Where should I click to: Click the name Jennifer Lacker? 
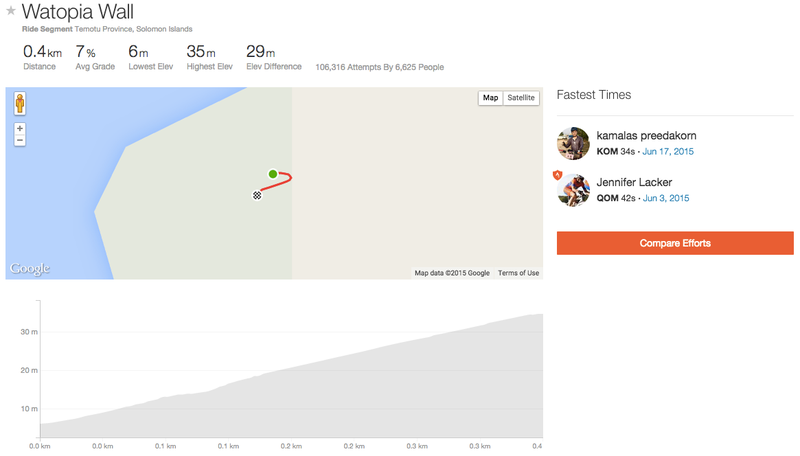[634, 182]
